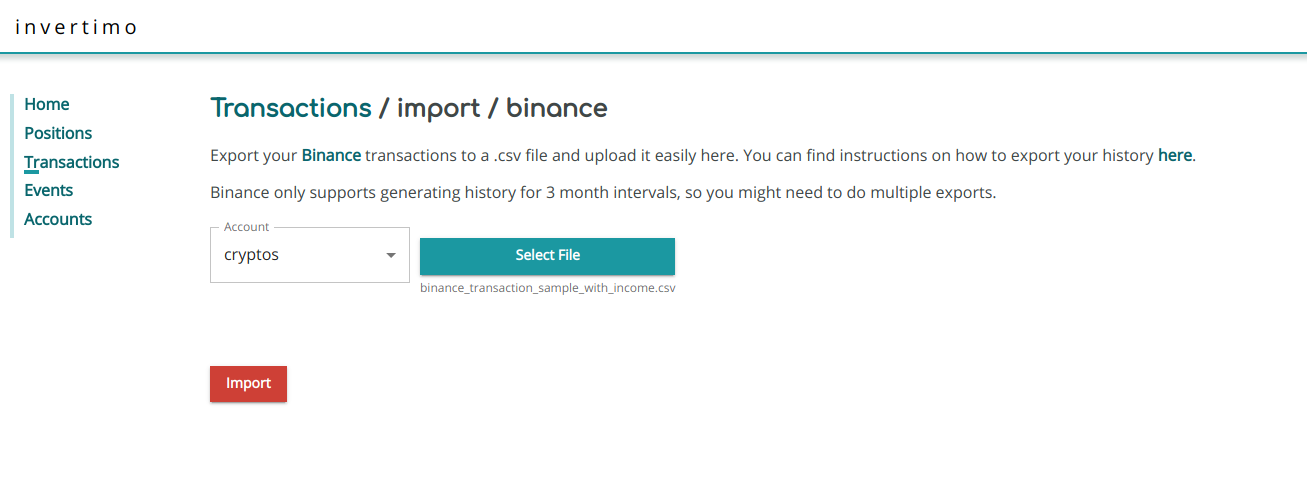This screenshot has height=490, width=1307.
Task: Click the 3 month intervals notice text
Action: 603,193
